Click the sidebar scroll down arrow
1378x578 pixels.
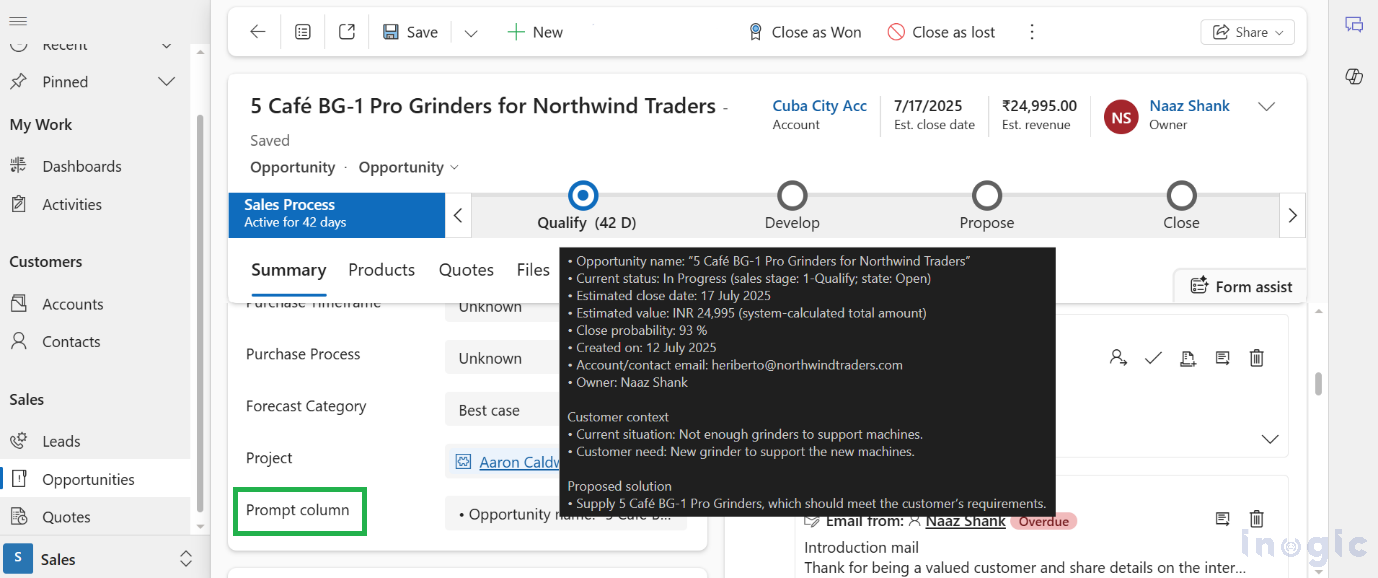coord(201,526)
